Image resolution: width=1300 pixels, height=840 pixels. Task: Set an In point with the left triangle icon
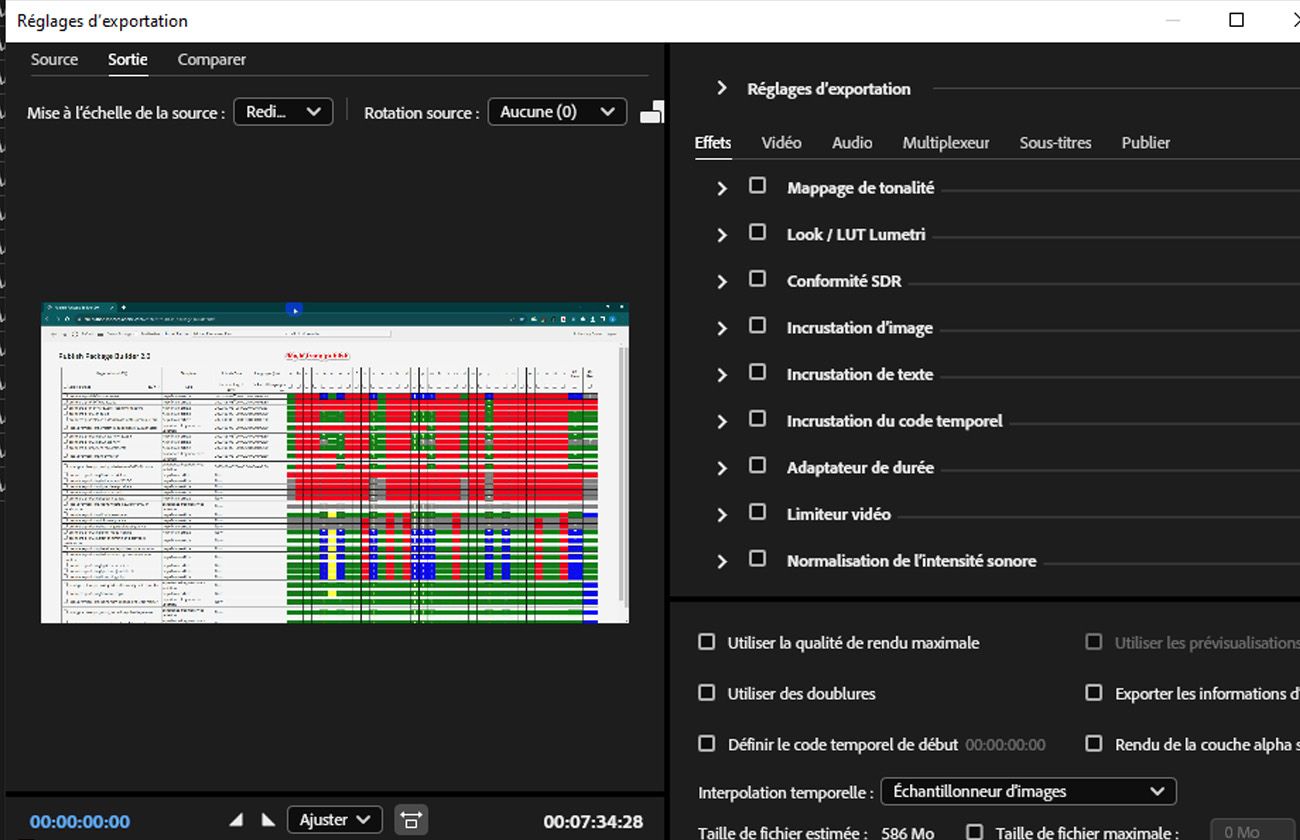point(236,819)
